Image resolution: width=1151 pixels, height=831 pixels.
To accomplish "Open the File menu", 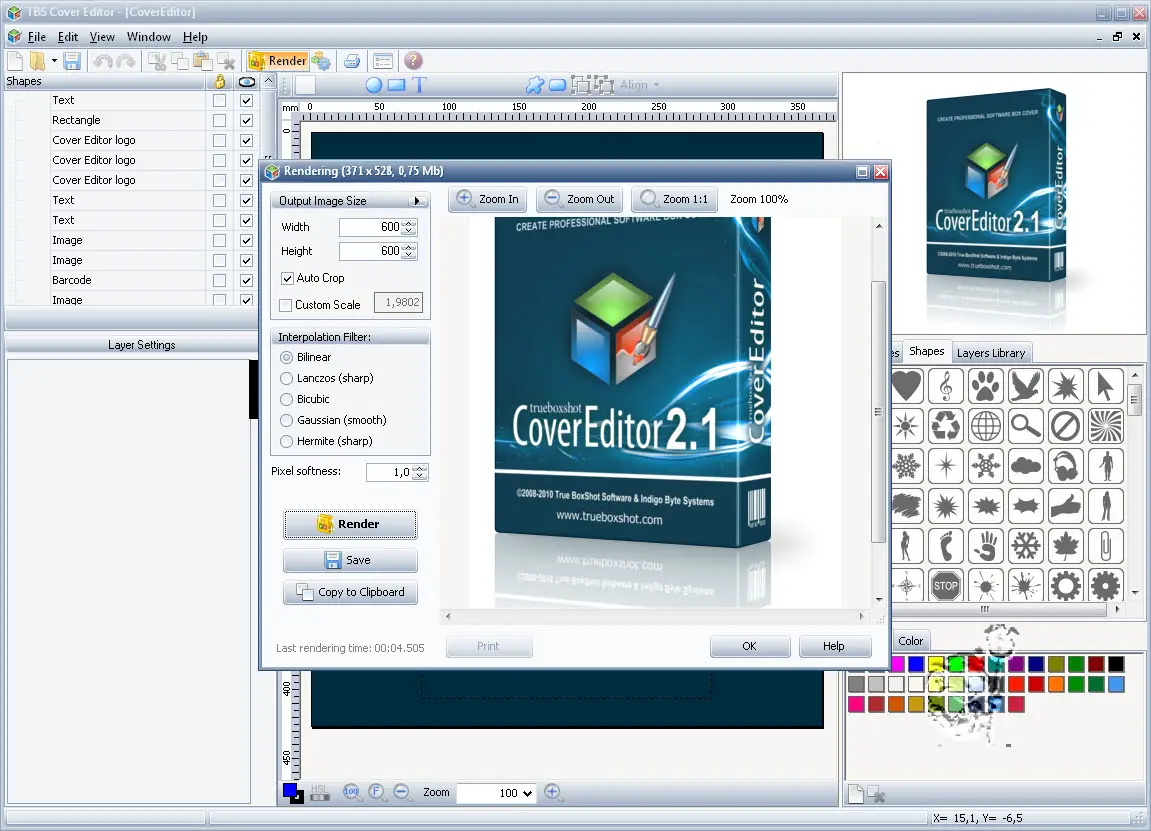I will pyautogui.click(x=37, y=37).
